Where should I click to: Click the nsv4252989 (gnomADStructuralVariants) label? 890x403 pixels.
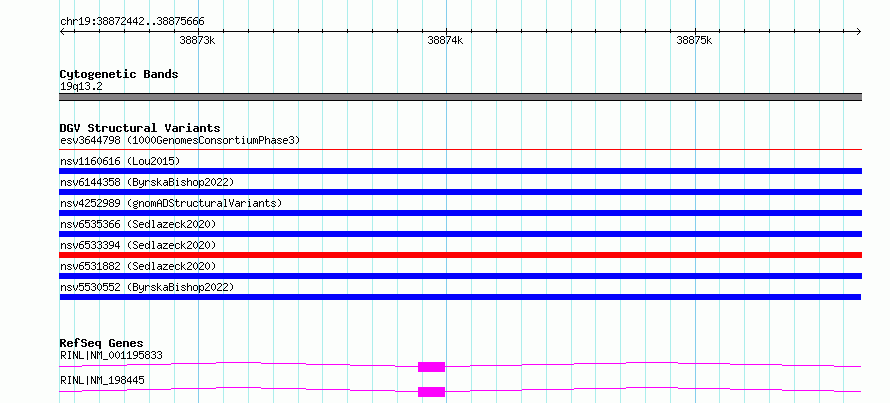coord(171,203)
